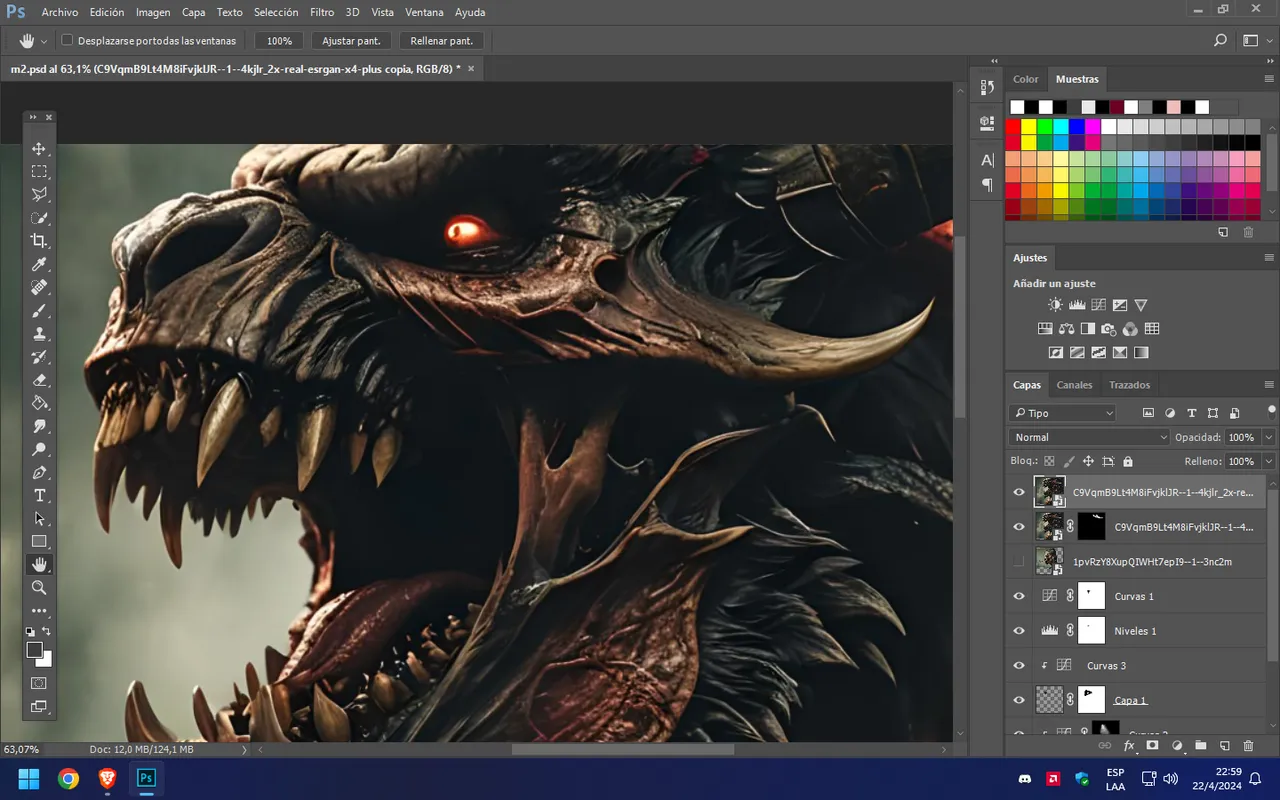Open the Opacidad slider dropdown arrow

pos(1269,437)
